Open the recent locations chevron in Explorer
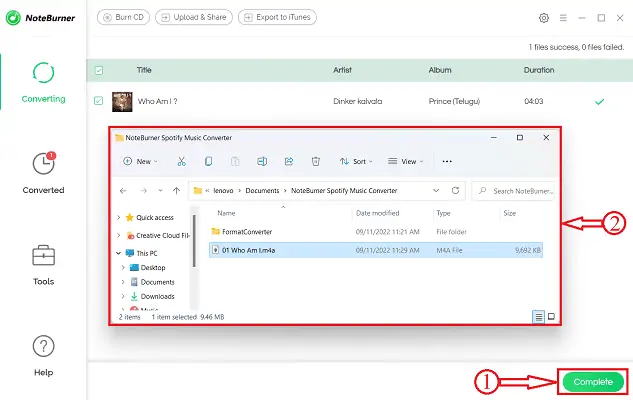 coord(160,191)
